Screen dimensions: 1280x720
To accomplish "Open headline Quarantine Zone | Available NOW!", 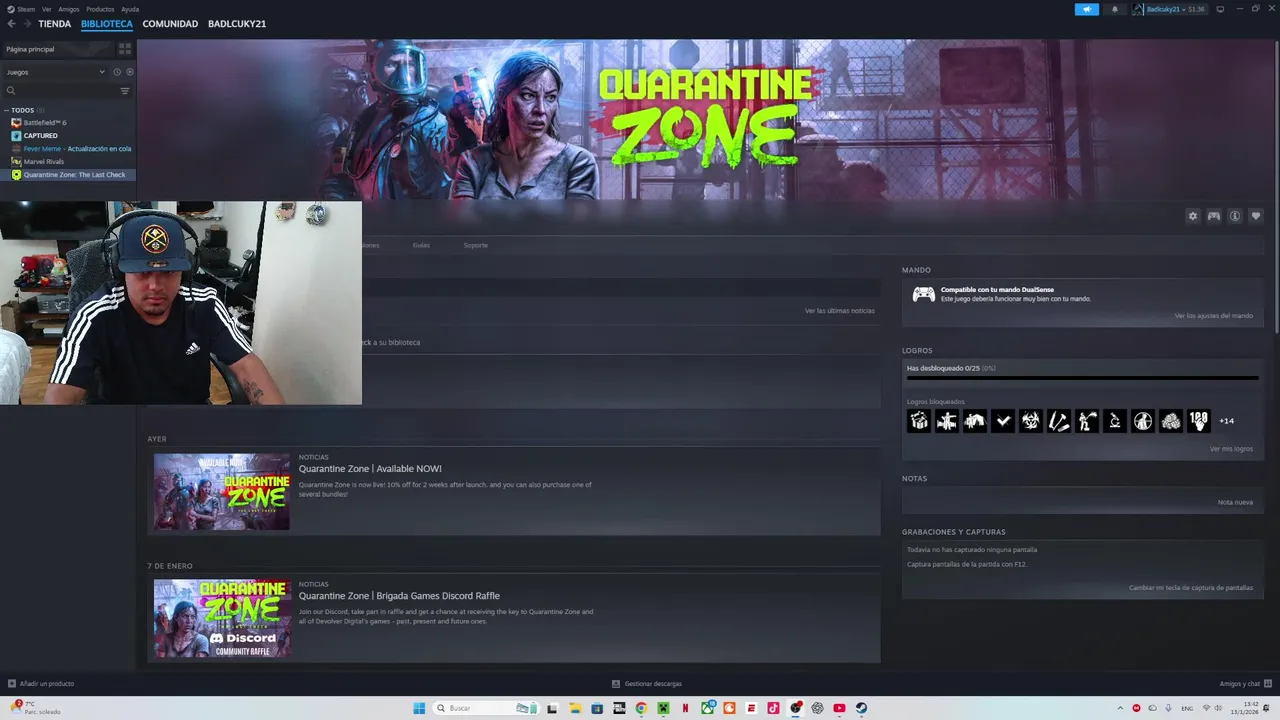I will [370, 469].
